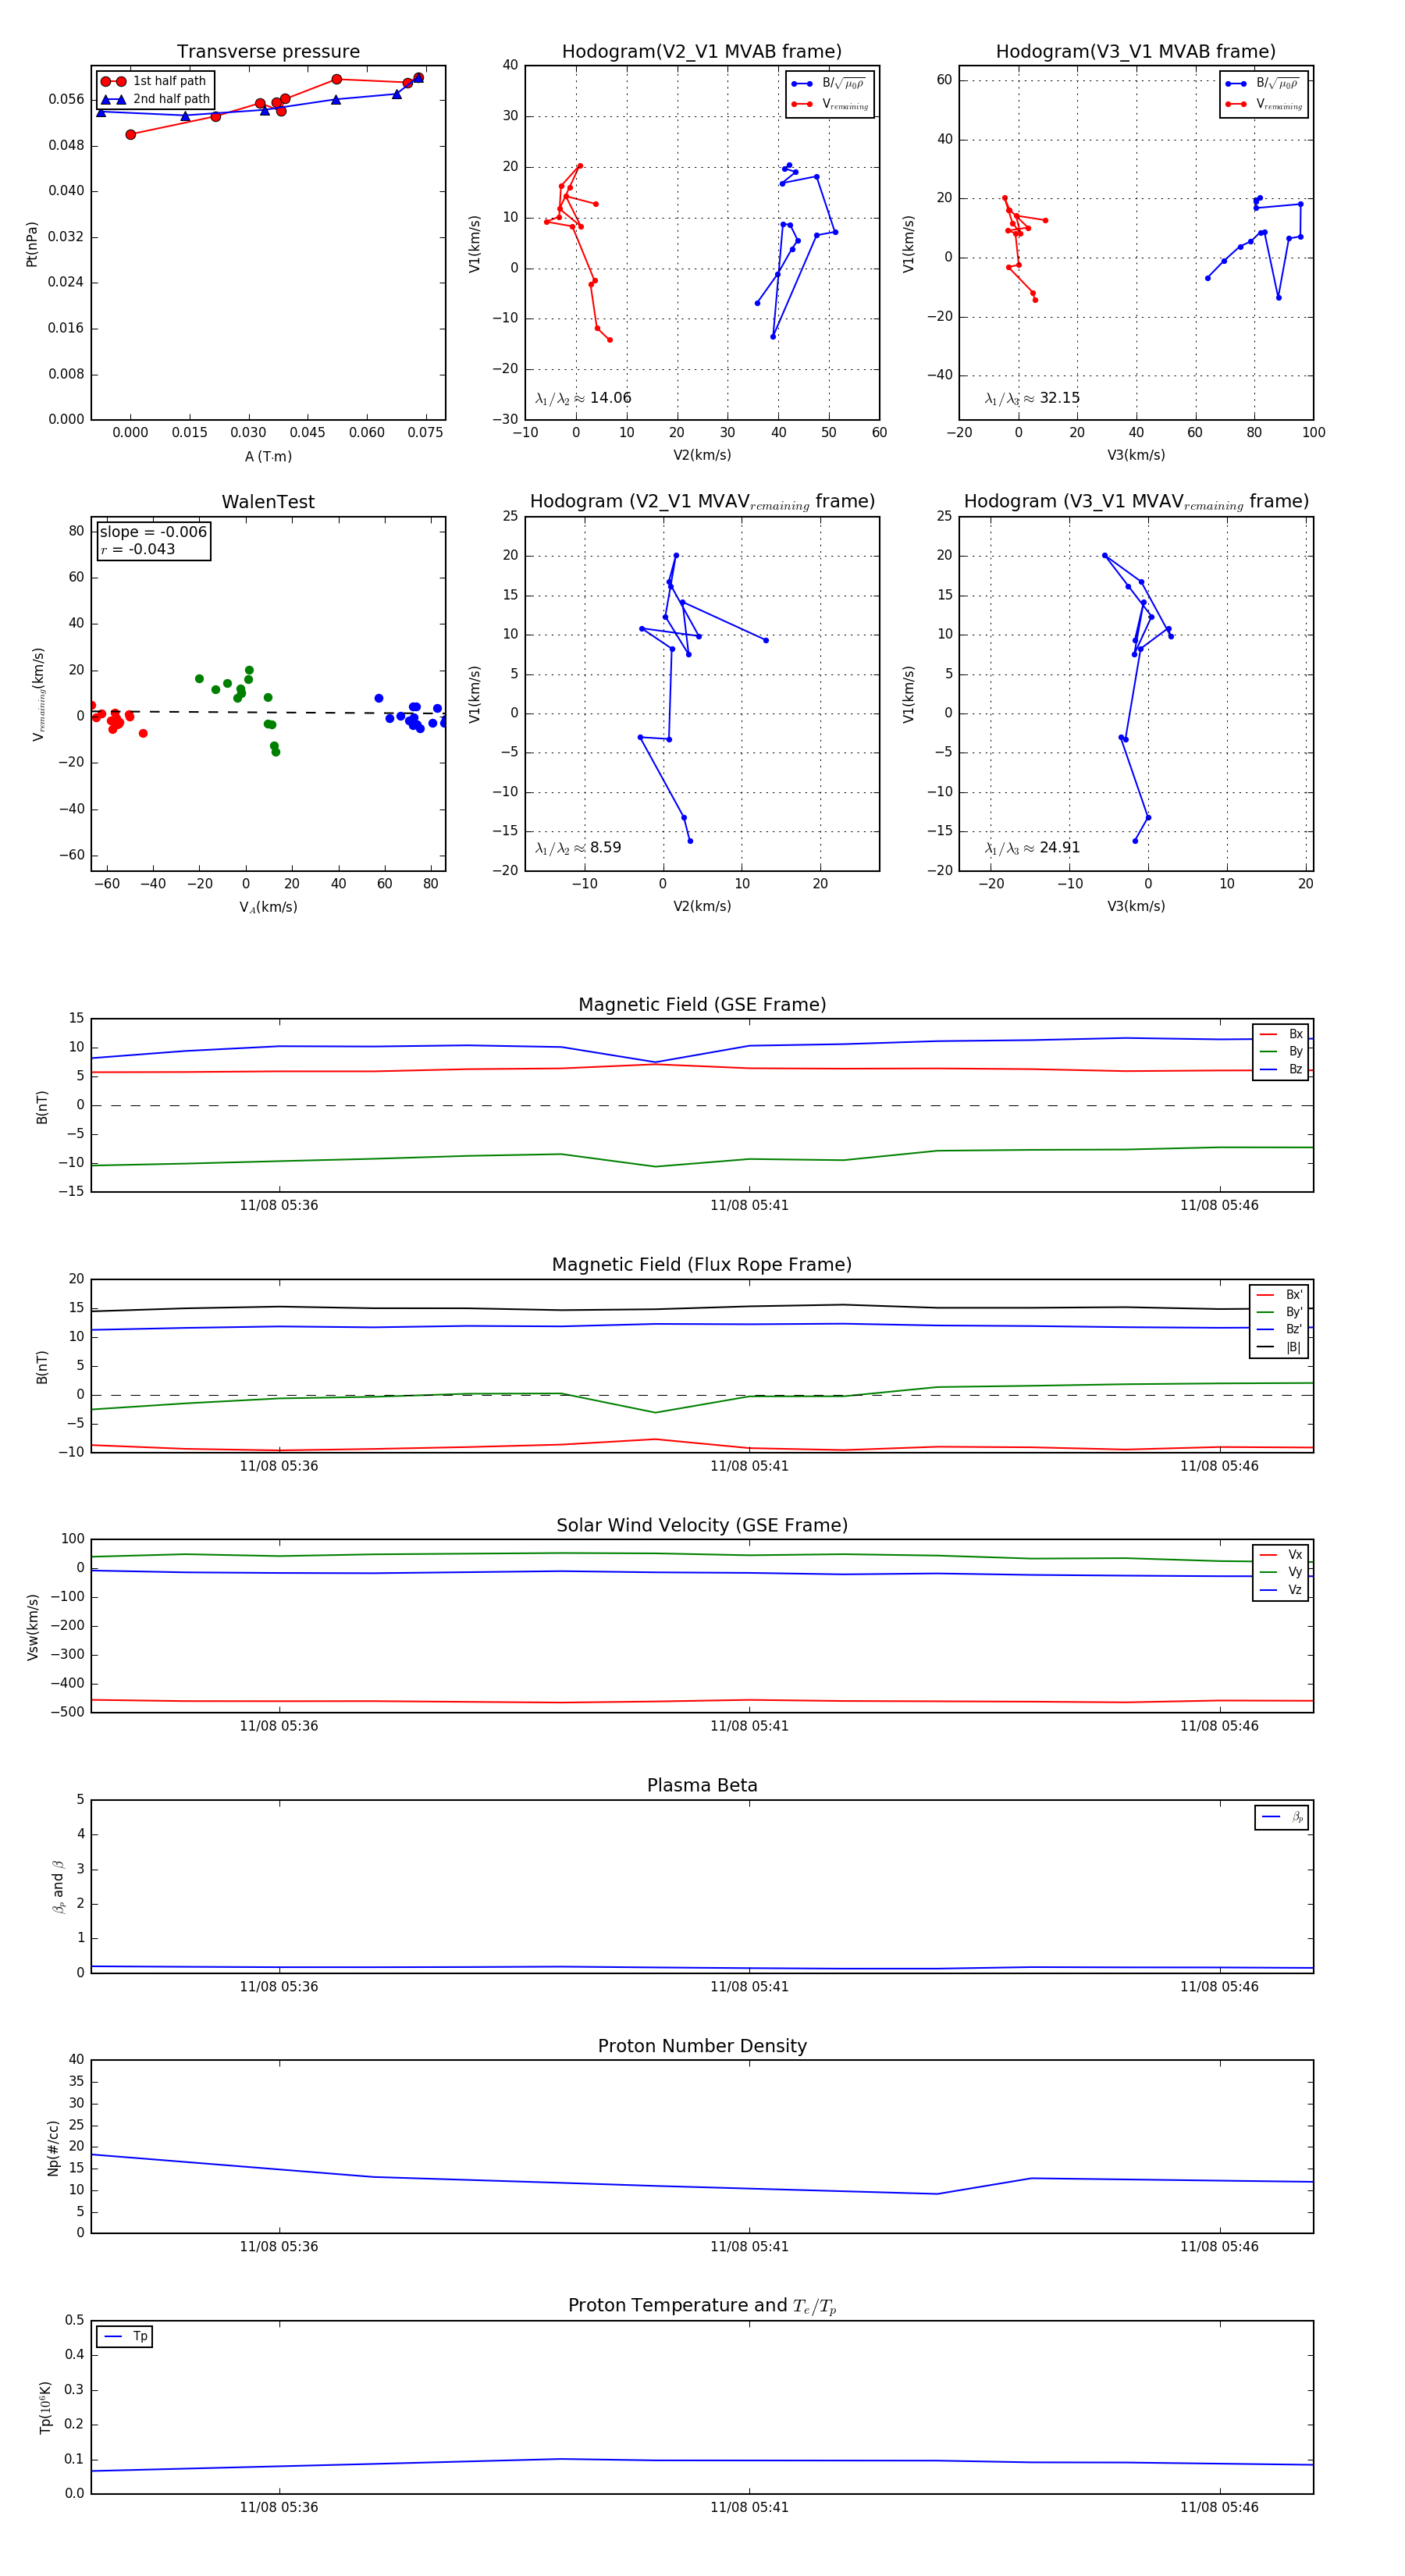Viewport: 1405px width, 2576px height.
Task: Click the 'Tp(10^6K)' y-axis label
Action: click(44, 2406)
